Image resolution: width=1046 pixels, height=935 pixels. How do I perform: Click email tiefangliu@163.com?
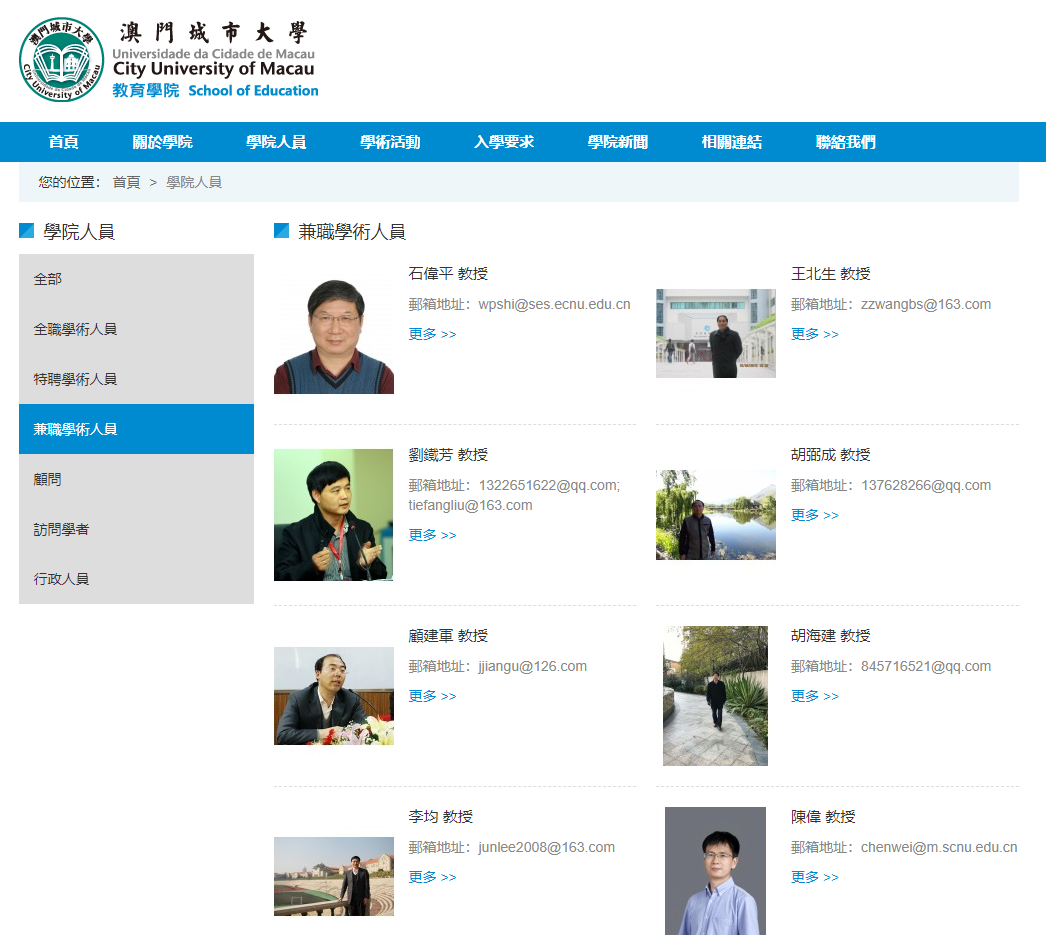point(470,506)
